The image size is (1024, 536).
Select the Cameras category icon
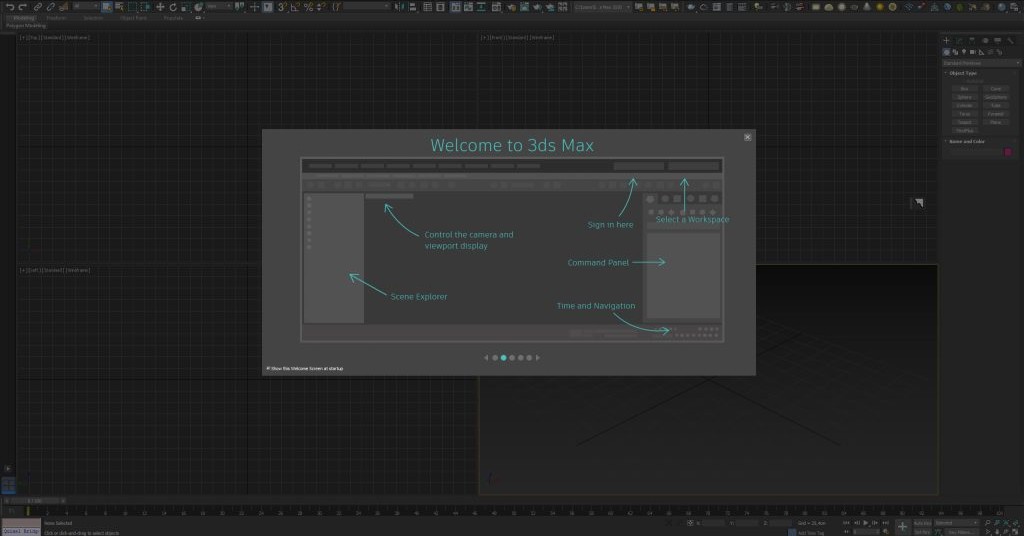972,52
